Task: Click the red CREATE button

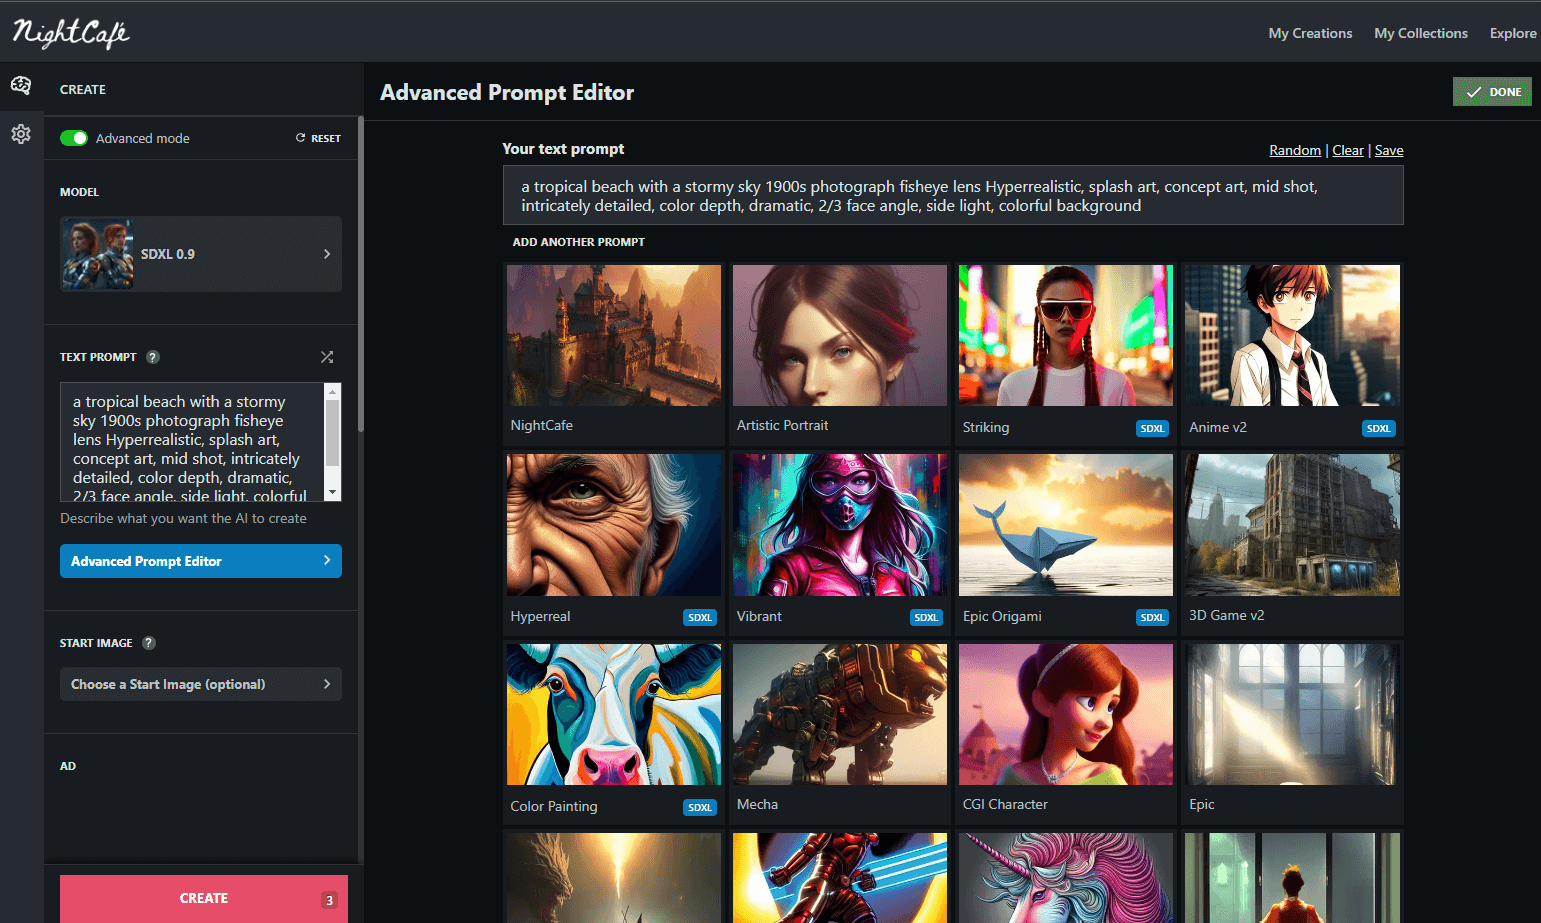Action: tap(204, 899)
